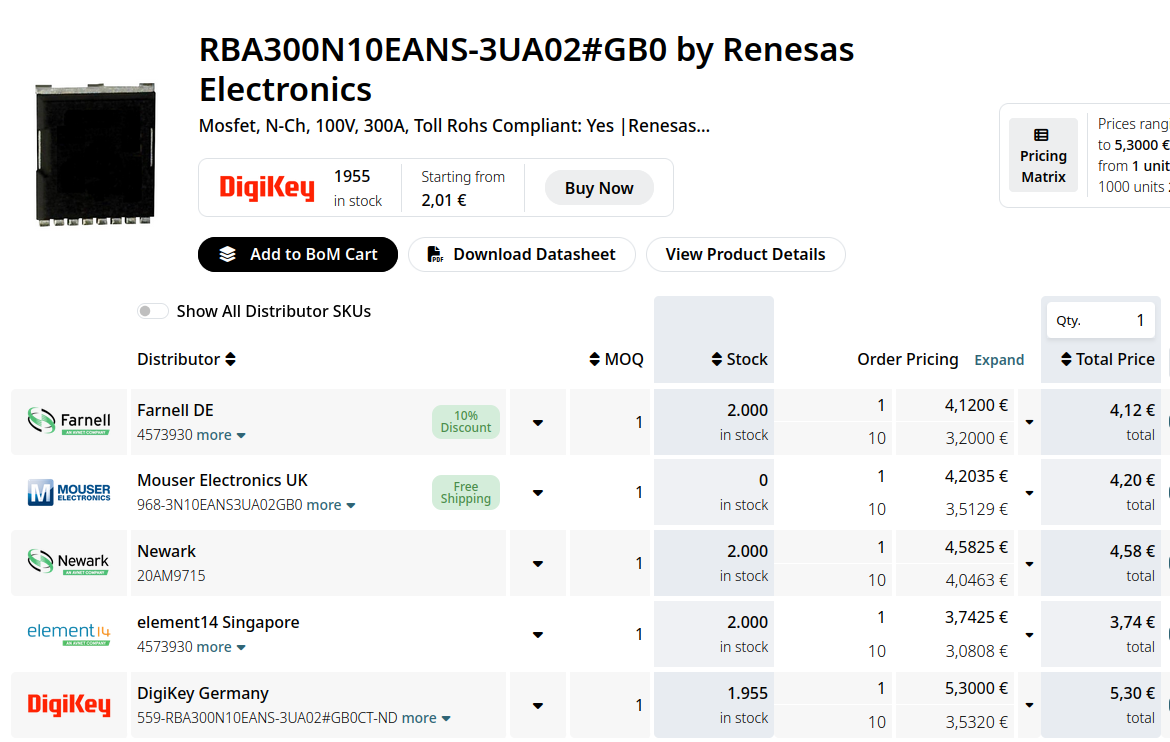
Task: Click the Qty. input field
Action: pyautogui.click(x=1101, y=320)
